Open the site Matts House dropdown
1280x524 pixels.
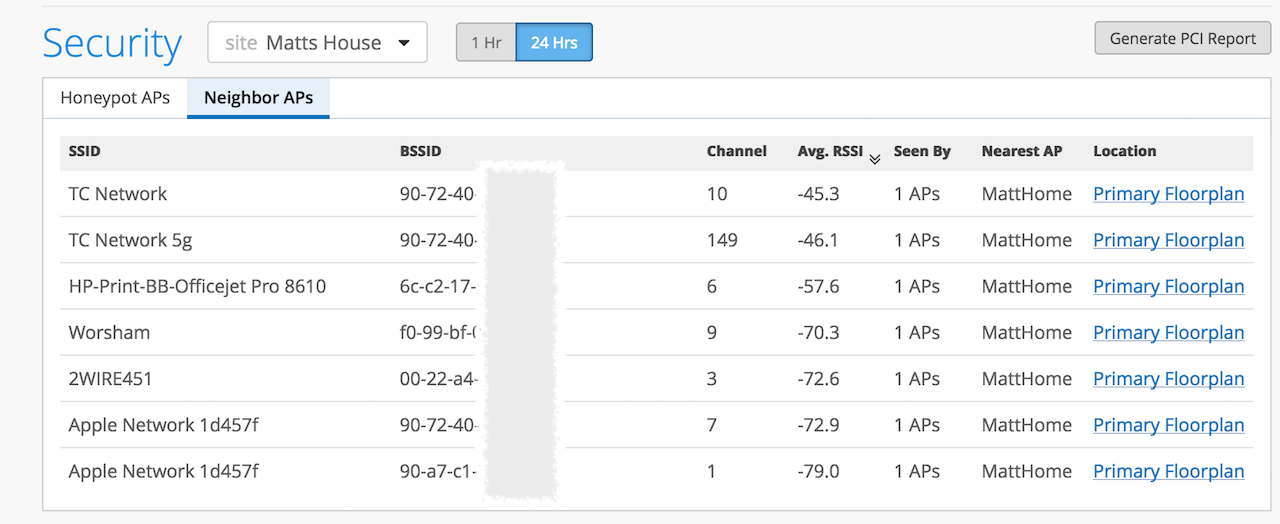(317, 43)
